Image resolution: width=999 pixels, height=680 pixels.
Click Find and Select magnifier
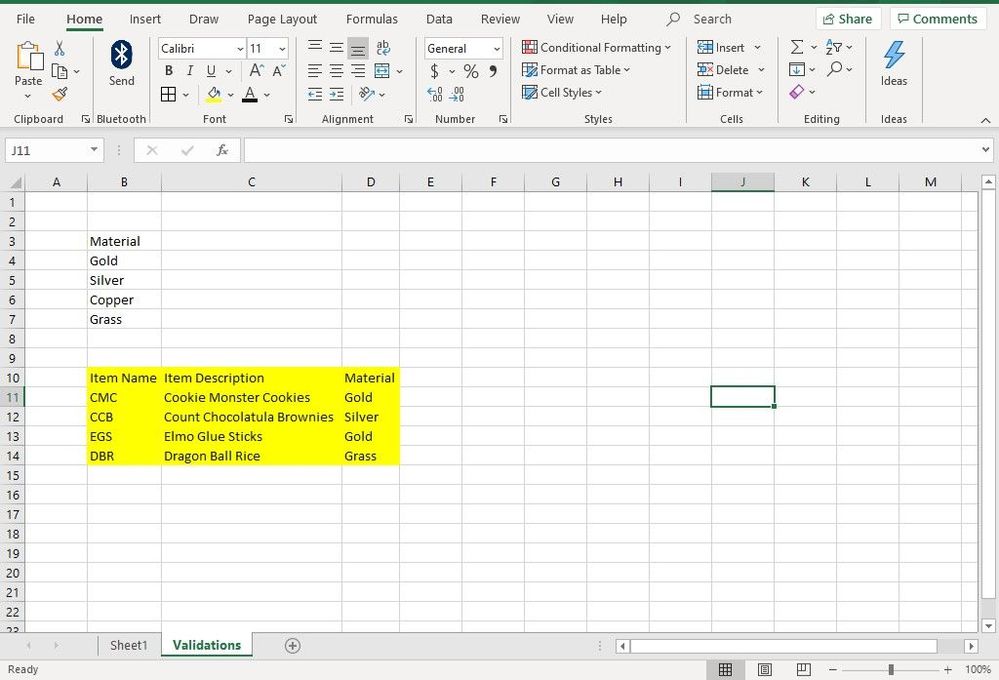tap(834, 69)
